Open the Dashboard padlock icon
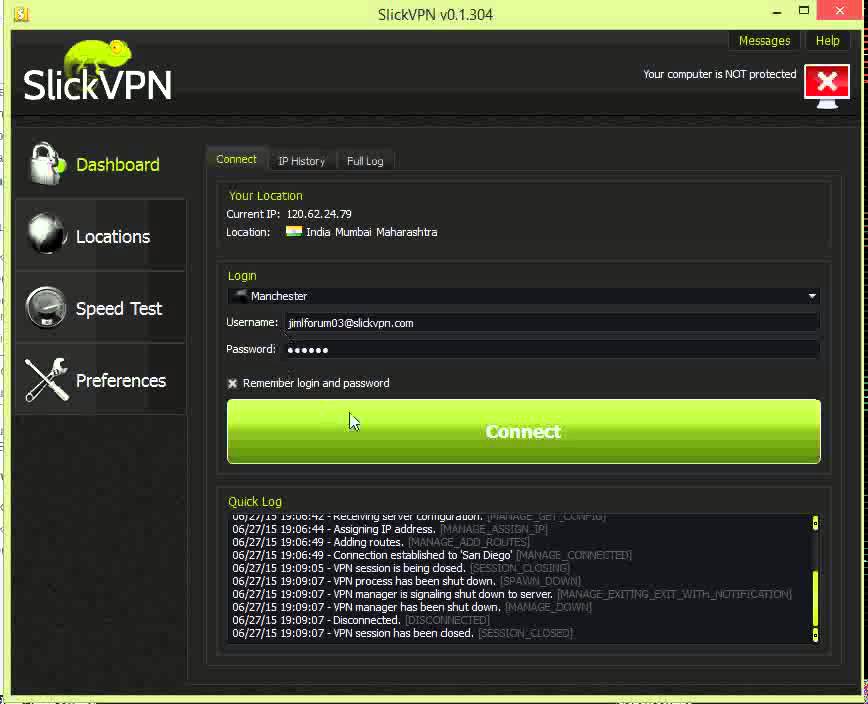This screenshot has width=868, height=704. coord(47,163)
